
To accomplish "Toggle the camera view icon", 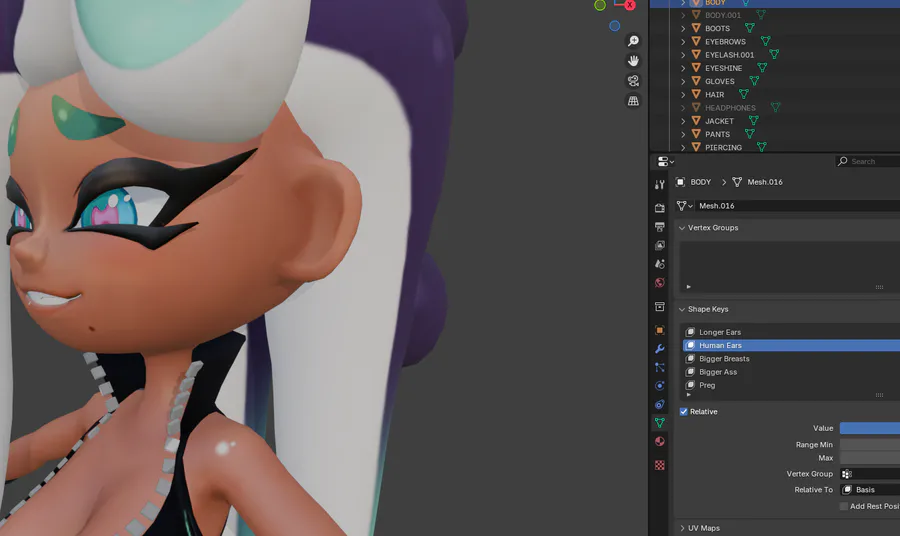I will tap(633, 81).
